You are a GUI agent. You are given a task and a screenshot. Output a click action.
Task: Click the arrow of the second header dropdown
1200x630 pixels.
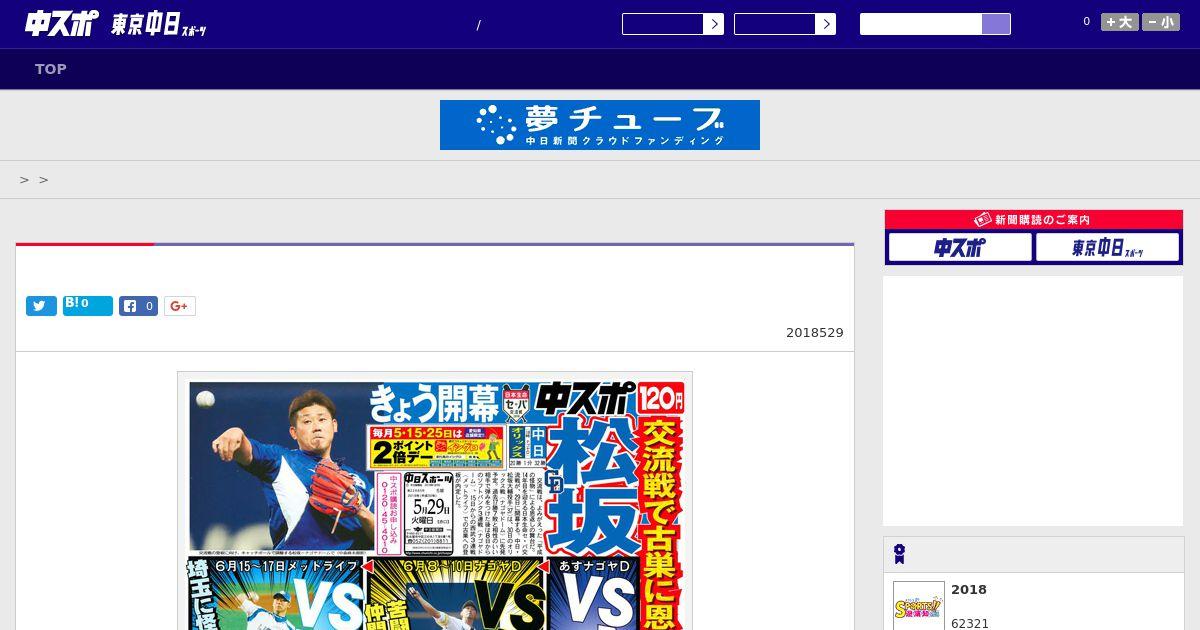pos(825,24)
